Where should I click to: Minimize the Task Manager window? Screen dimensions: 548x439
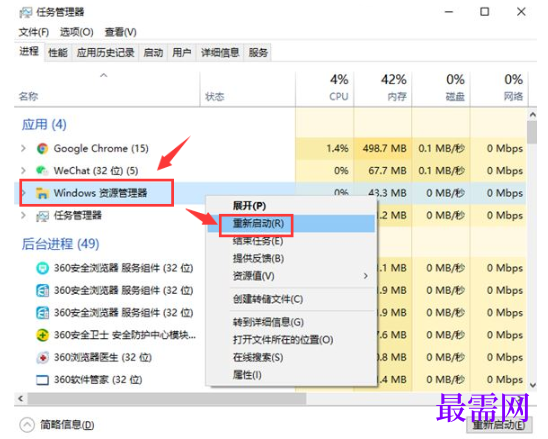pos(449,12)
